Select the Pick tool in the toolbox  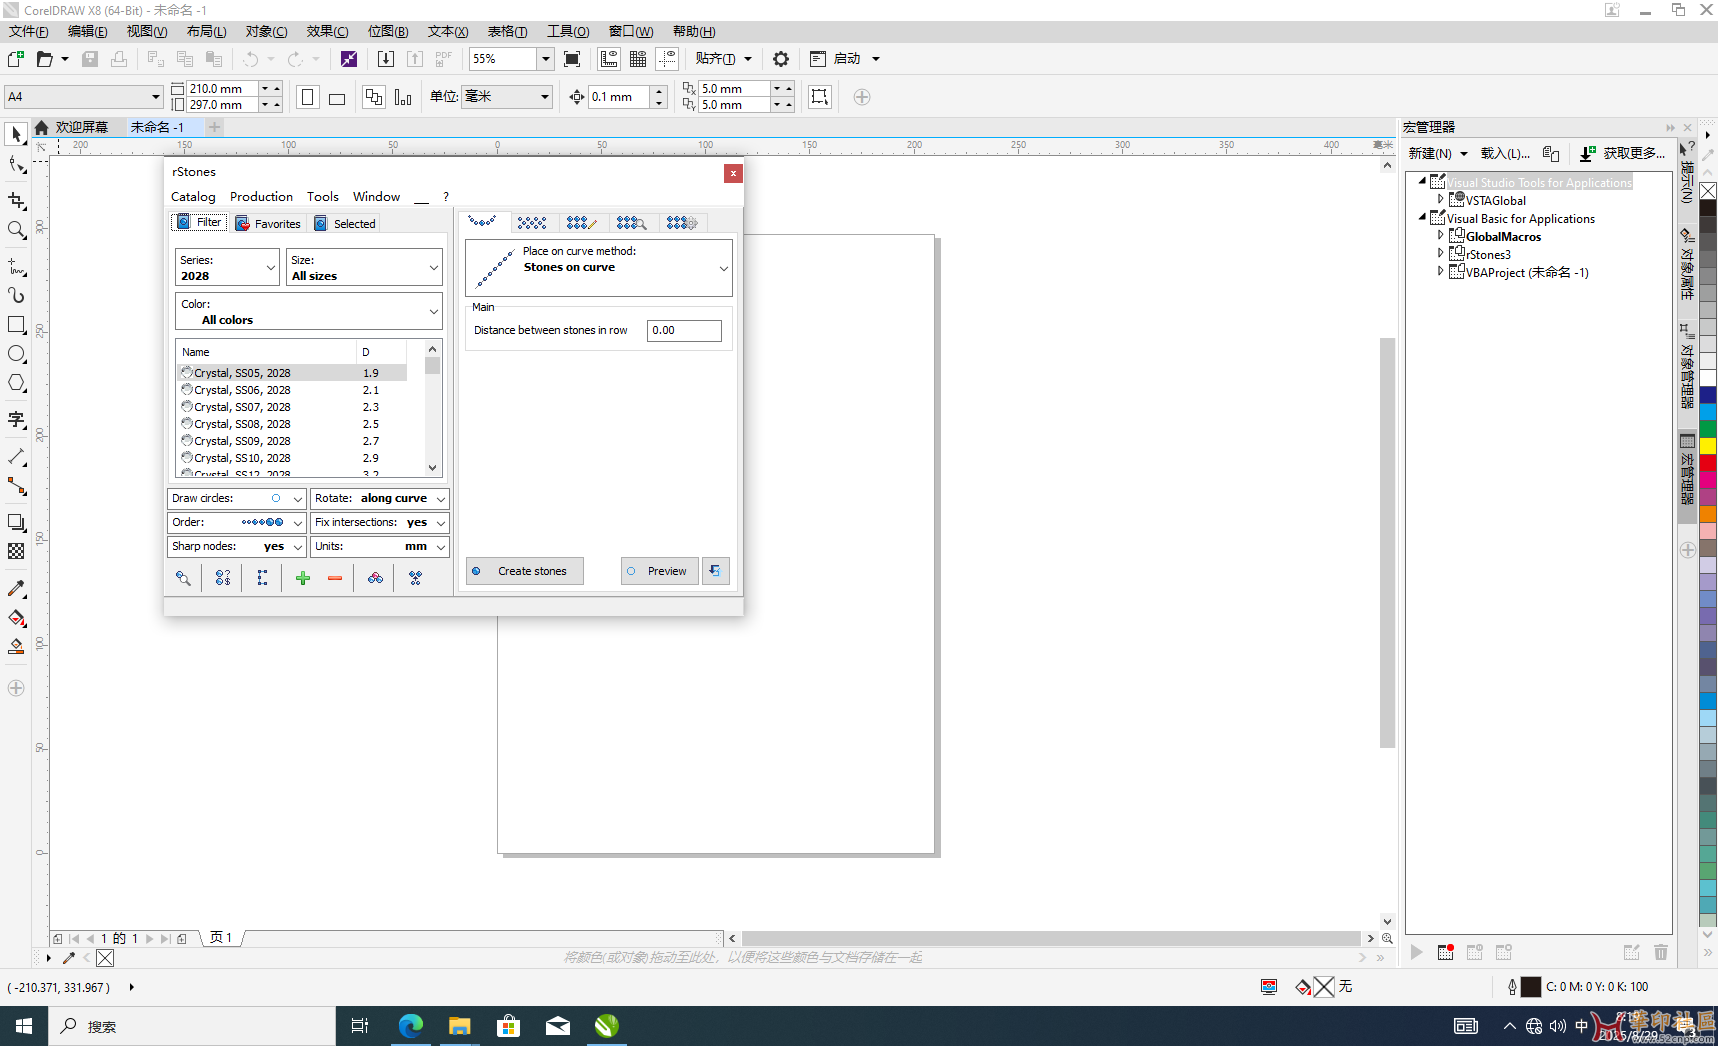[16, 134]
